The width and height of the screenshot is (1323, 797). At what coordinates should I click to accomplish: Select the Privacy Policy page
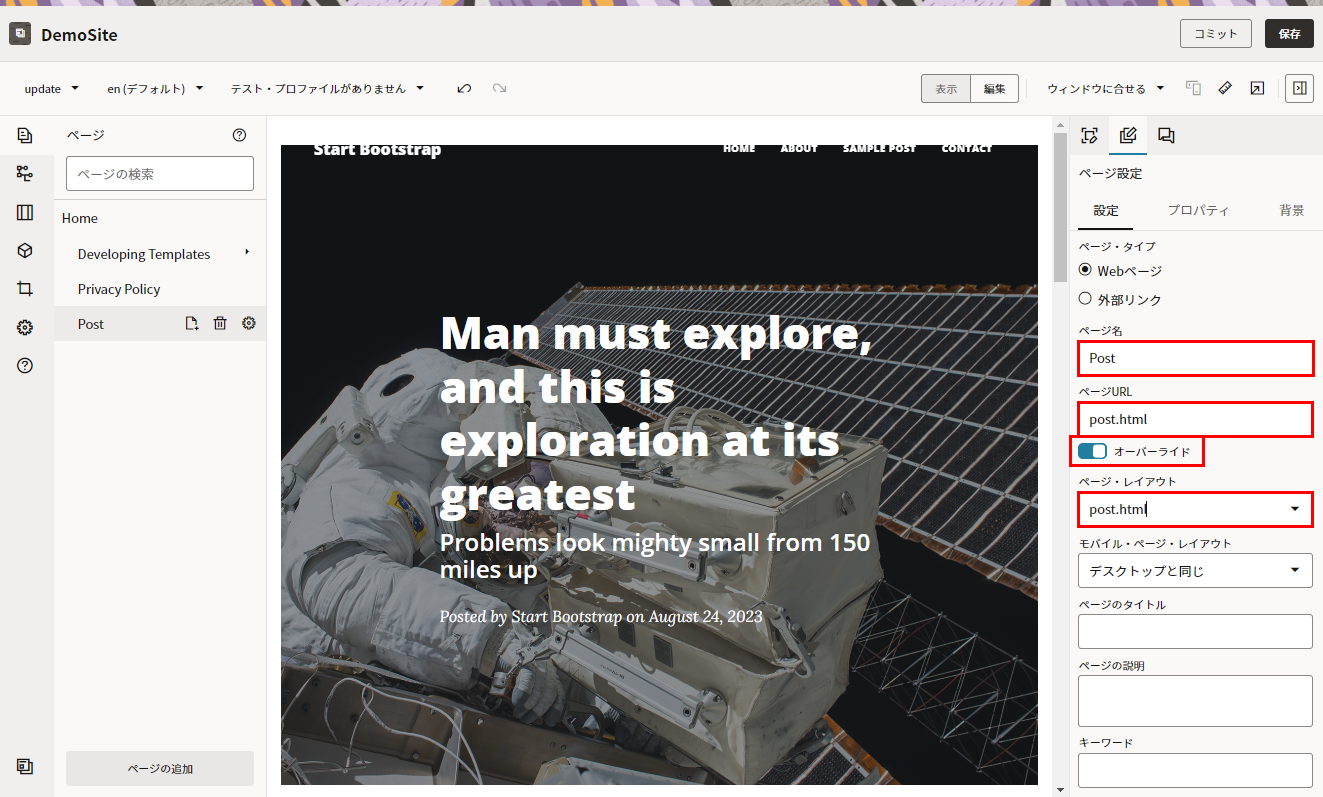(x=119, y=289)
